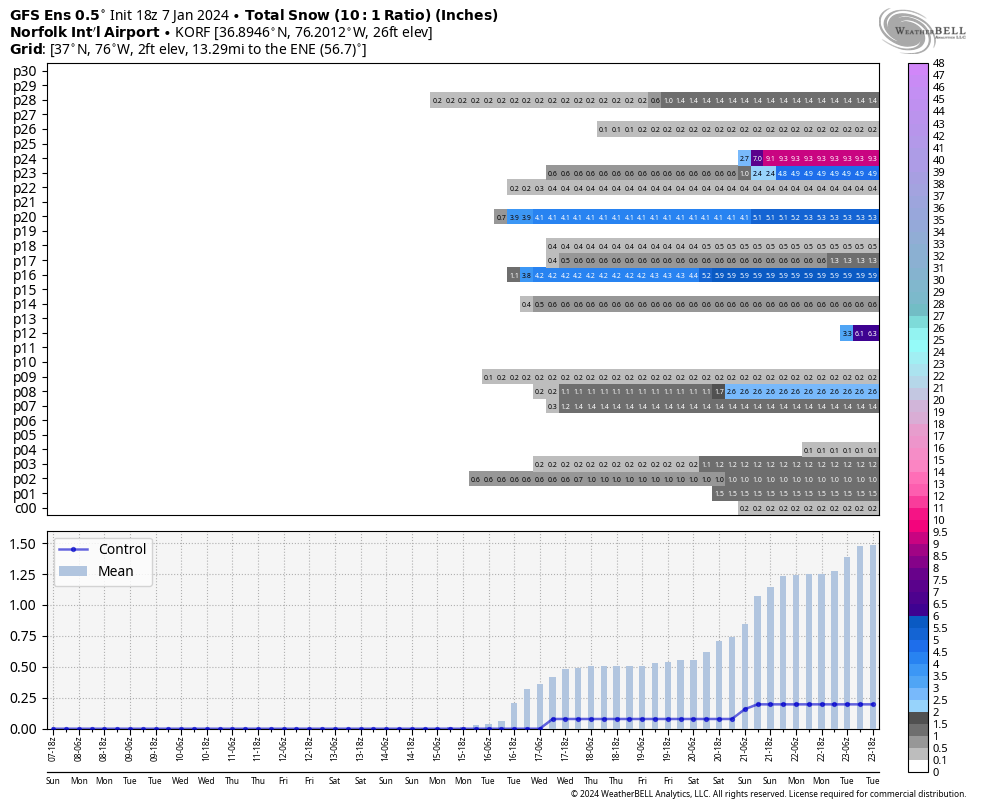The height and width of the screenshot is (808, 984).
Task: Click the 0.7 cell in row p20
Action: 501,217
